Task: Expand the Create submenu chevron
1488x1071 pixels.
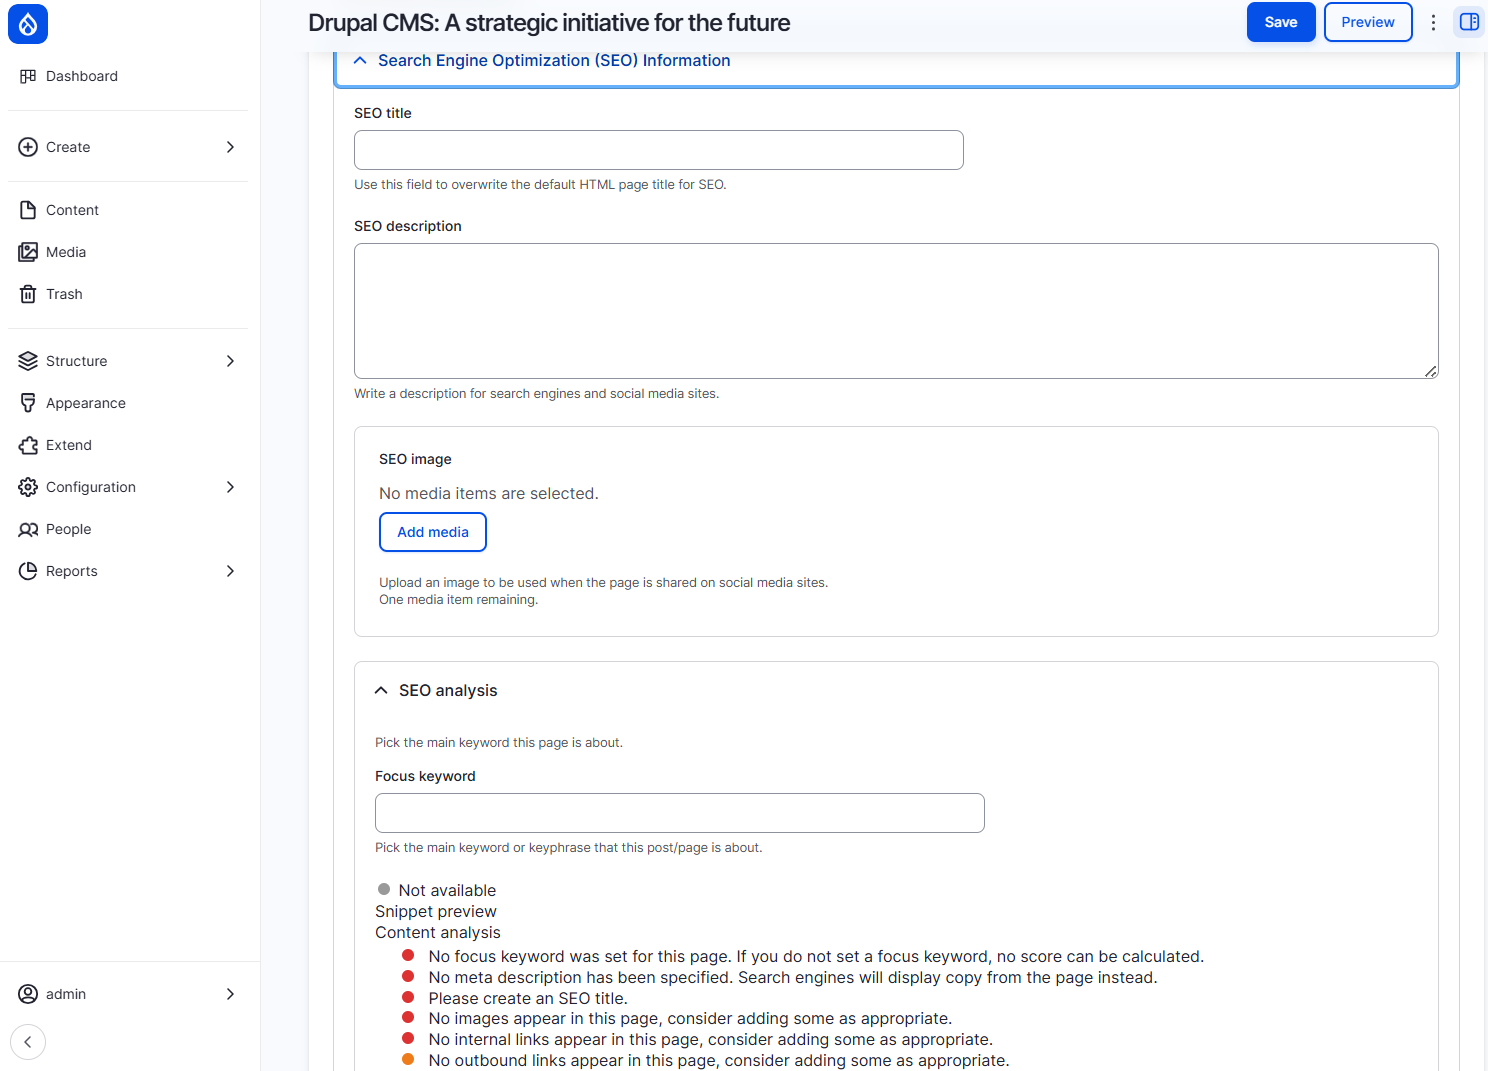Action: tap(230, 147)
